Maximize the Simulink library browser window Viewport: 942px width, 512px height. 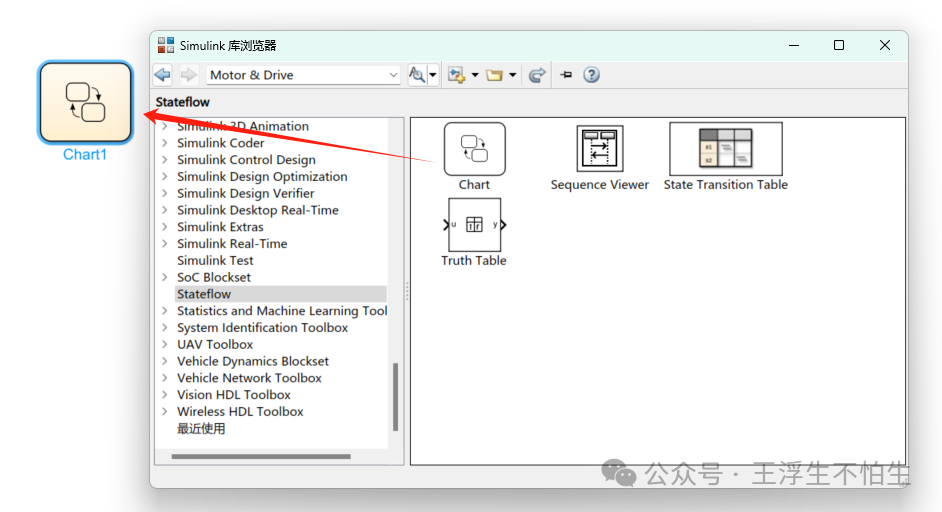click(x=839, y=46)
